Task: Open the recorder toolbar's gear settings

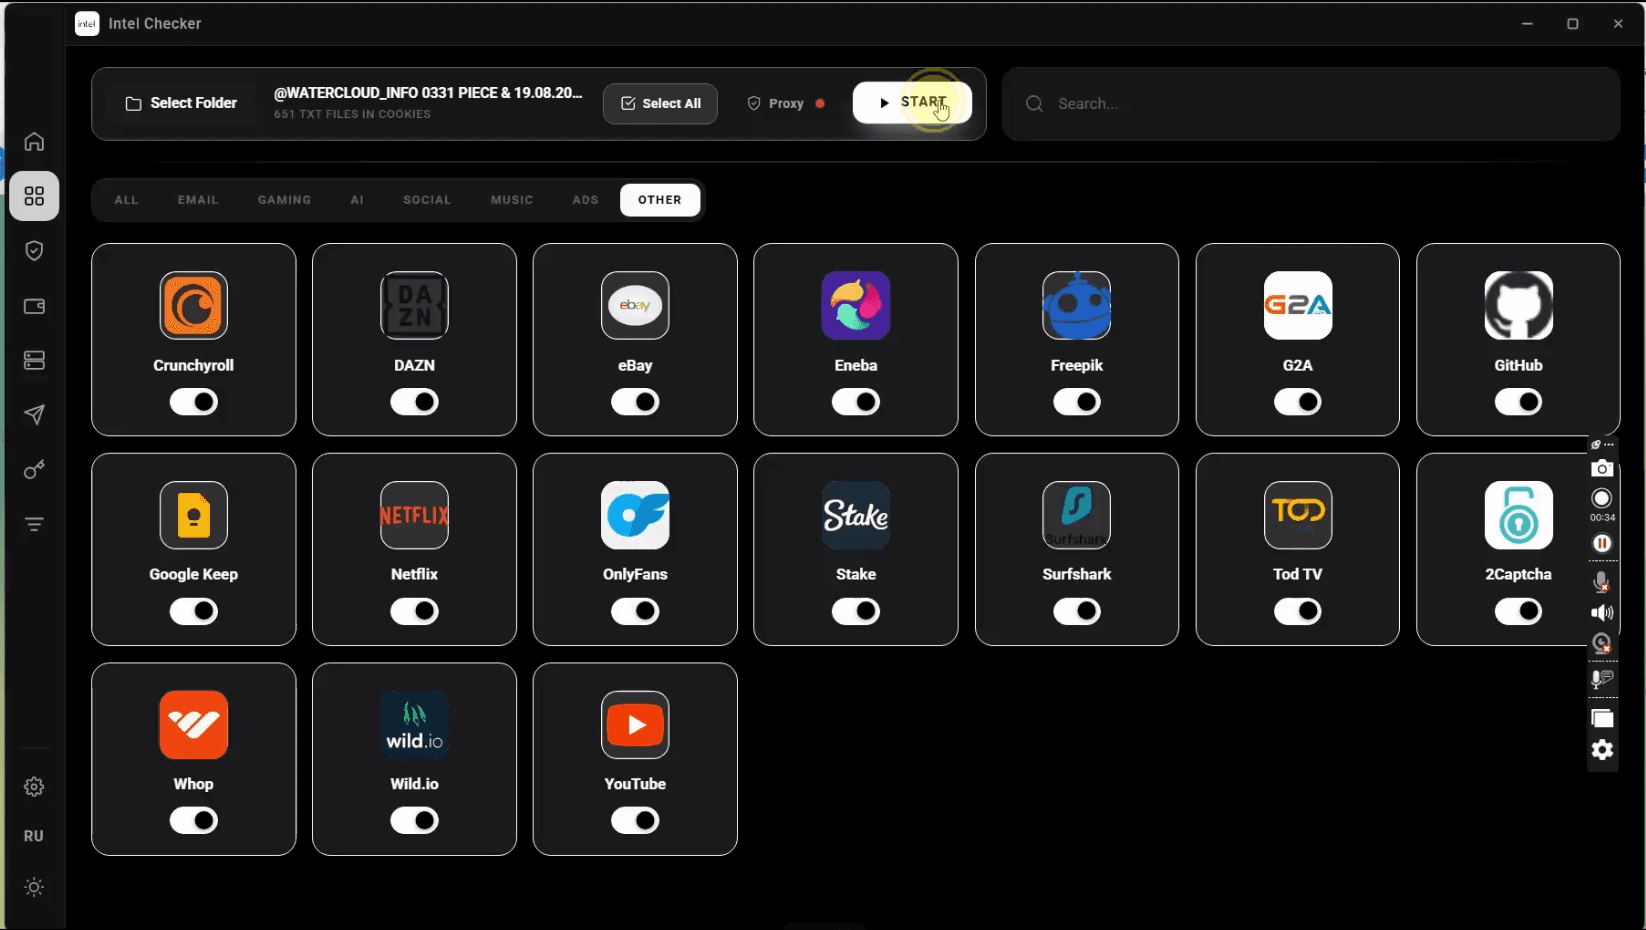Action: click(x=1602, y=750)
